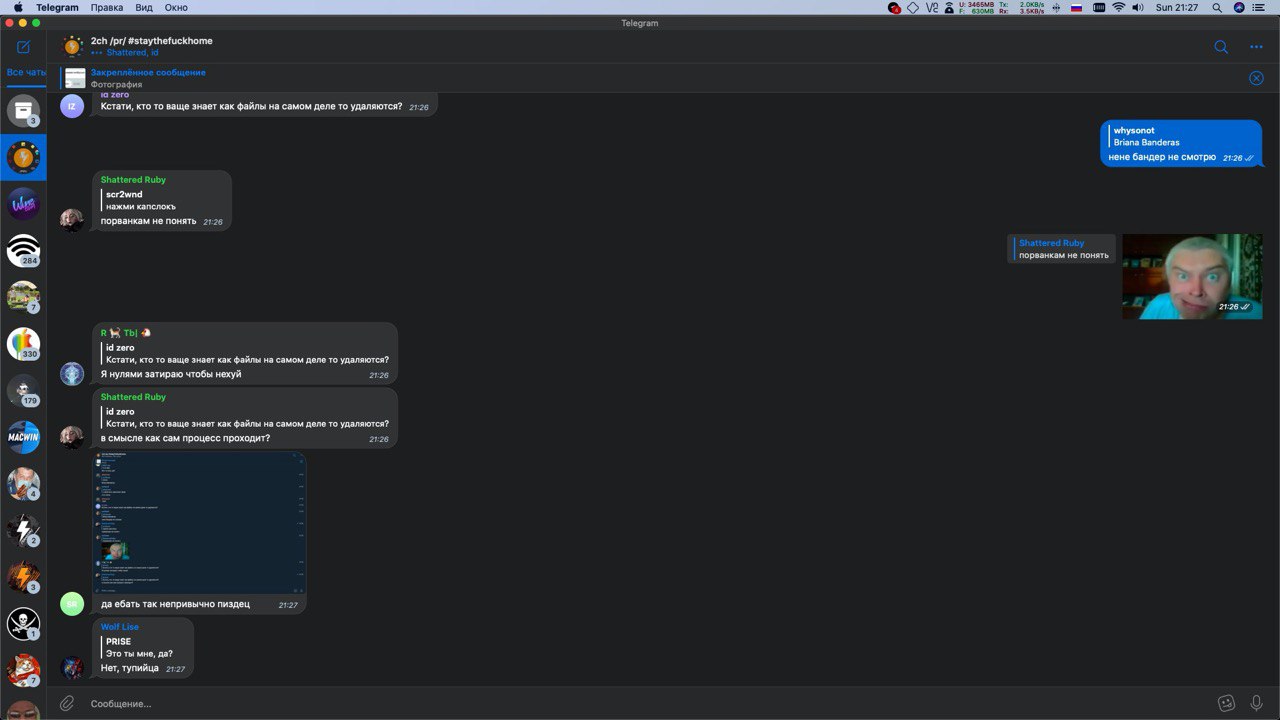The image size is (1280, 720).
Task: Open the Вид menu
Action: click(x=144, y=7)
